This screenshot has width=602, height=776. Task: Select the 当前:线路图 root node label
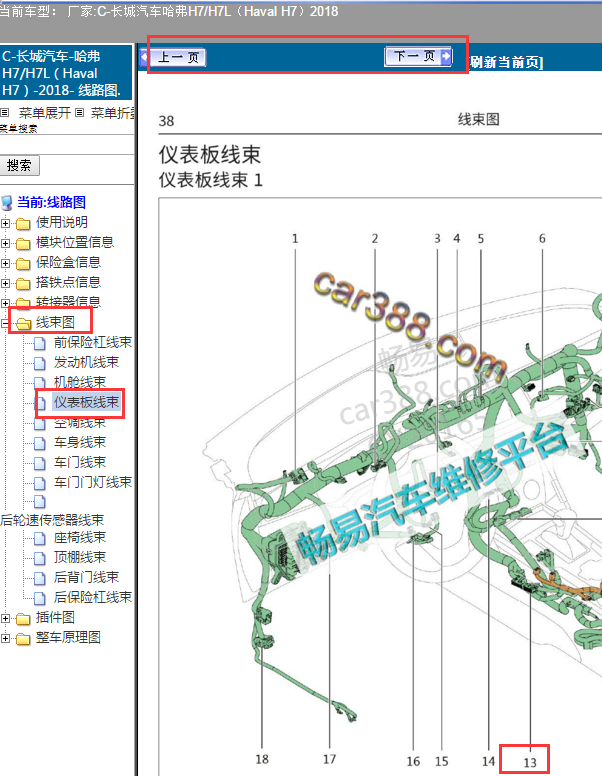(x=51, y=202)
